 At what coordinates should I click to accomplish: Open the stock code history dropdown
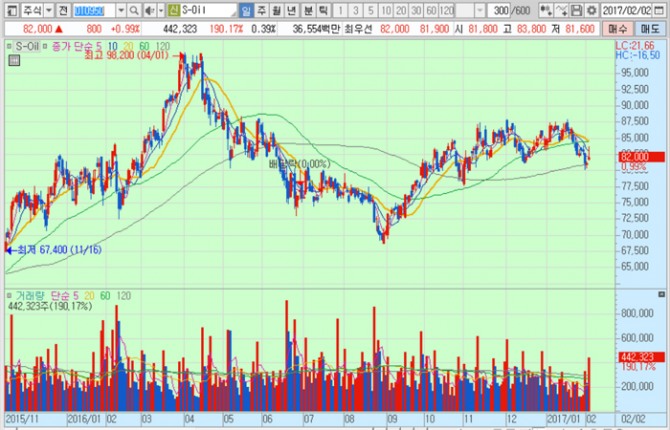(x=119, y=9)
